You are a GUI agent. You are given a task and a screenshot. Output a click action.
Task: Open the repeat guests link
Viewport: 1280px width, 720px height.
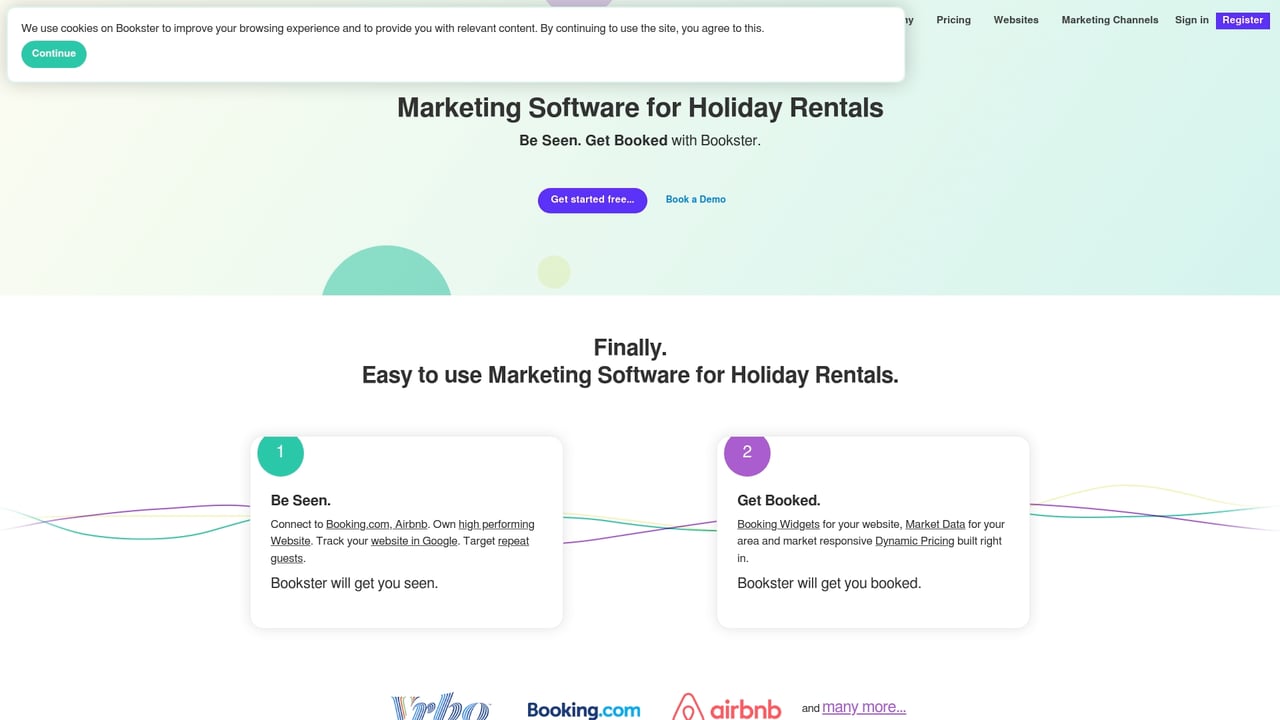coord(512,540)
